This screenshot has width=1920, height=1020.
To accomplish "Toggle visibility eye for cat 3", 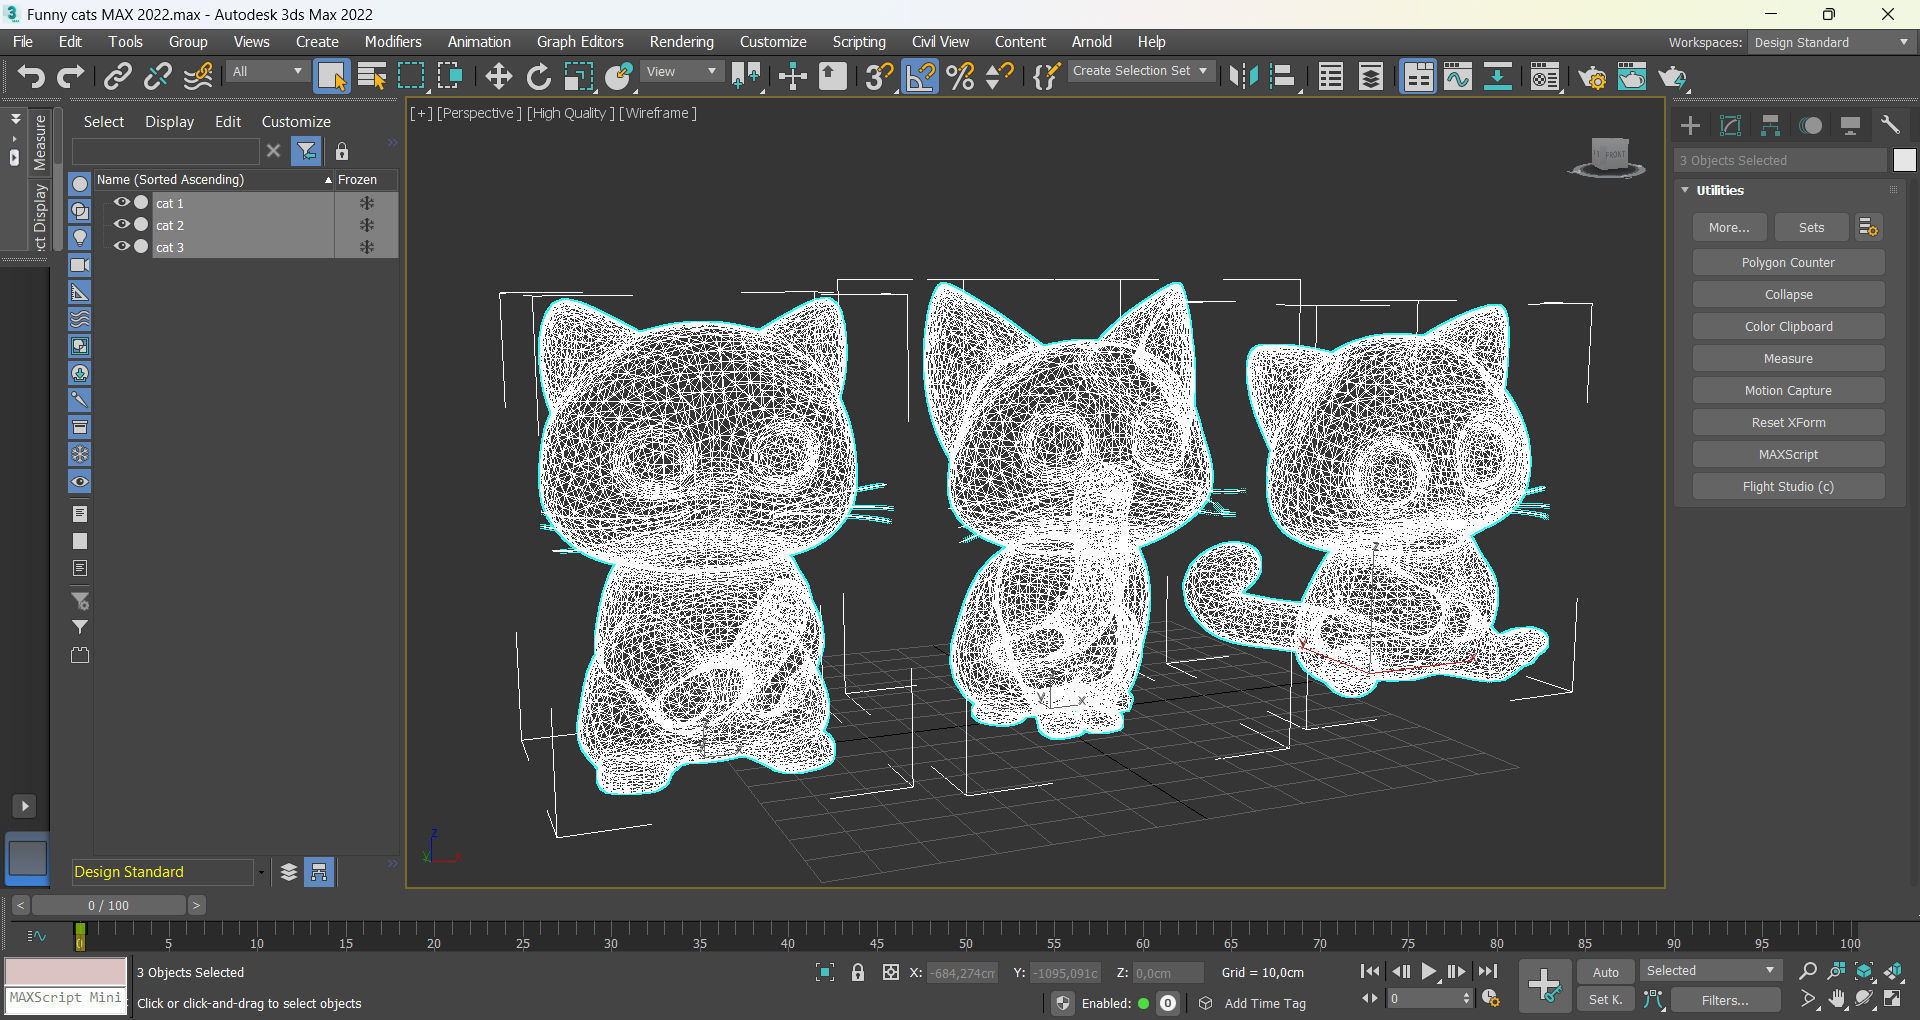I will coord(121,246).
